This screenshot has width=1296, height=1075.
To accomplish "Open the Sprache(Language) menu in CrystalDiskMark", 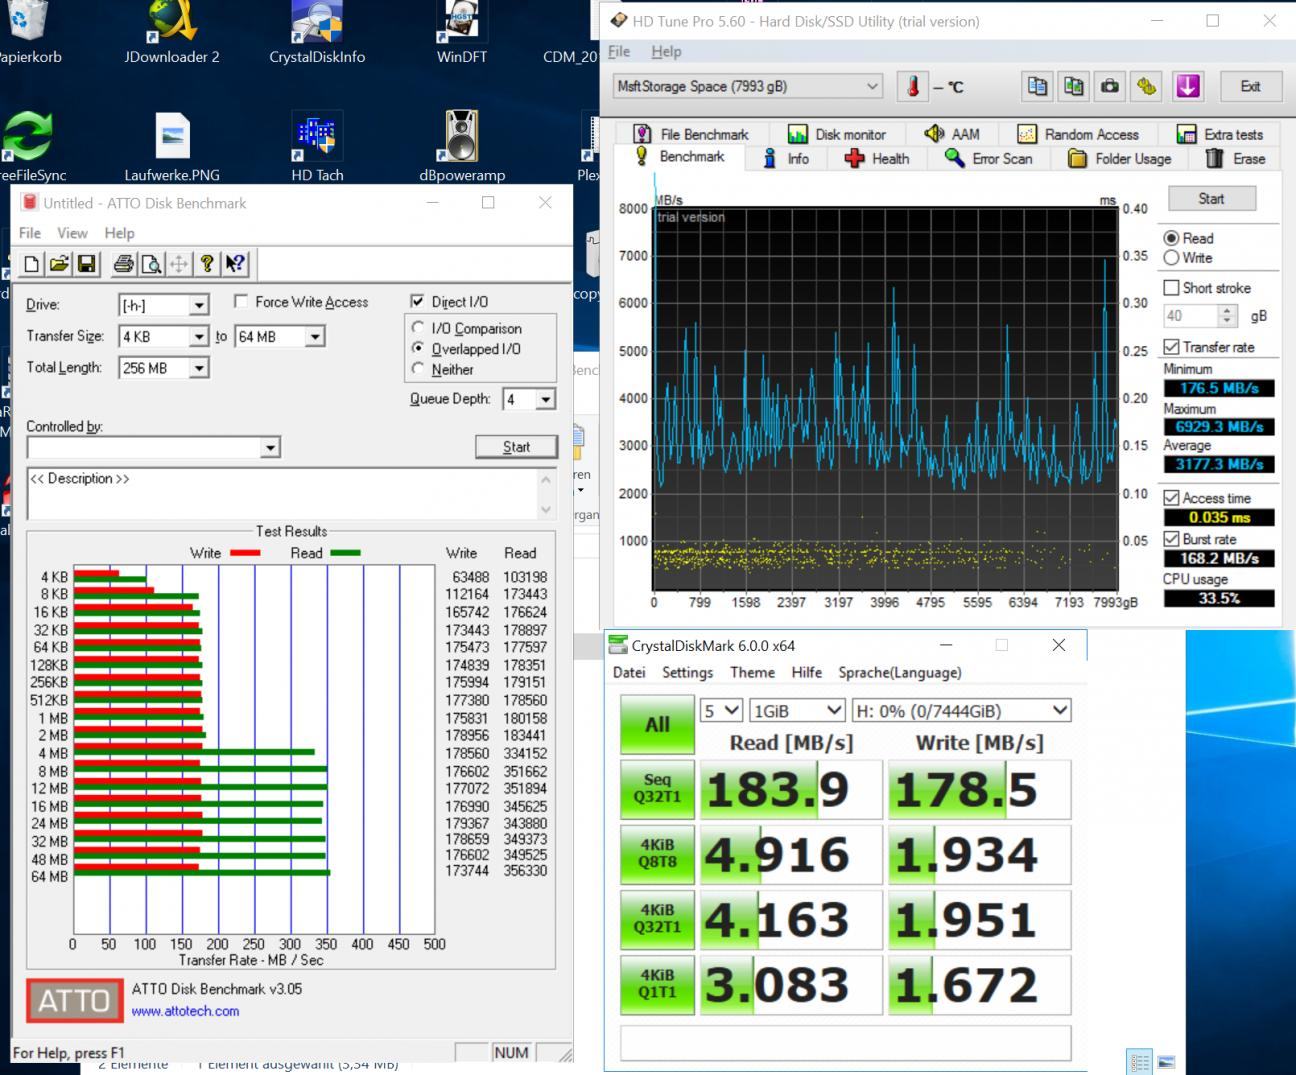I will pos(900,672).
